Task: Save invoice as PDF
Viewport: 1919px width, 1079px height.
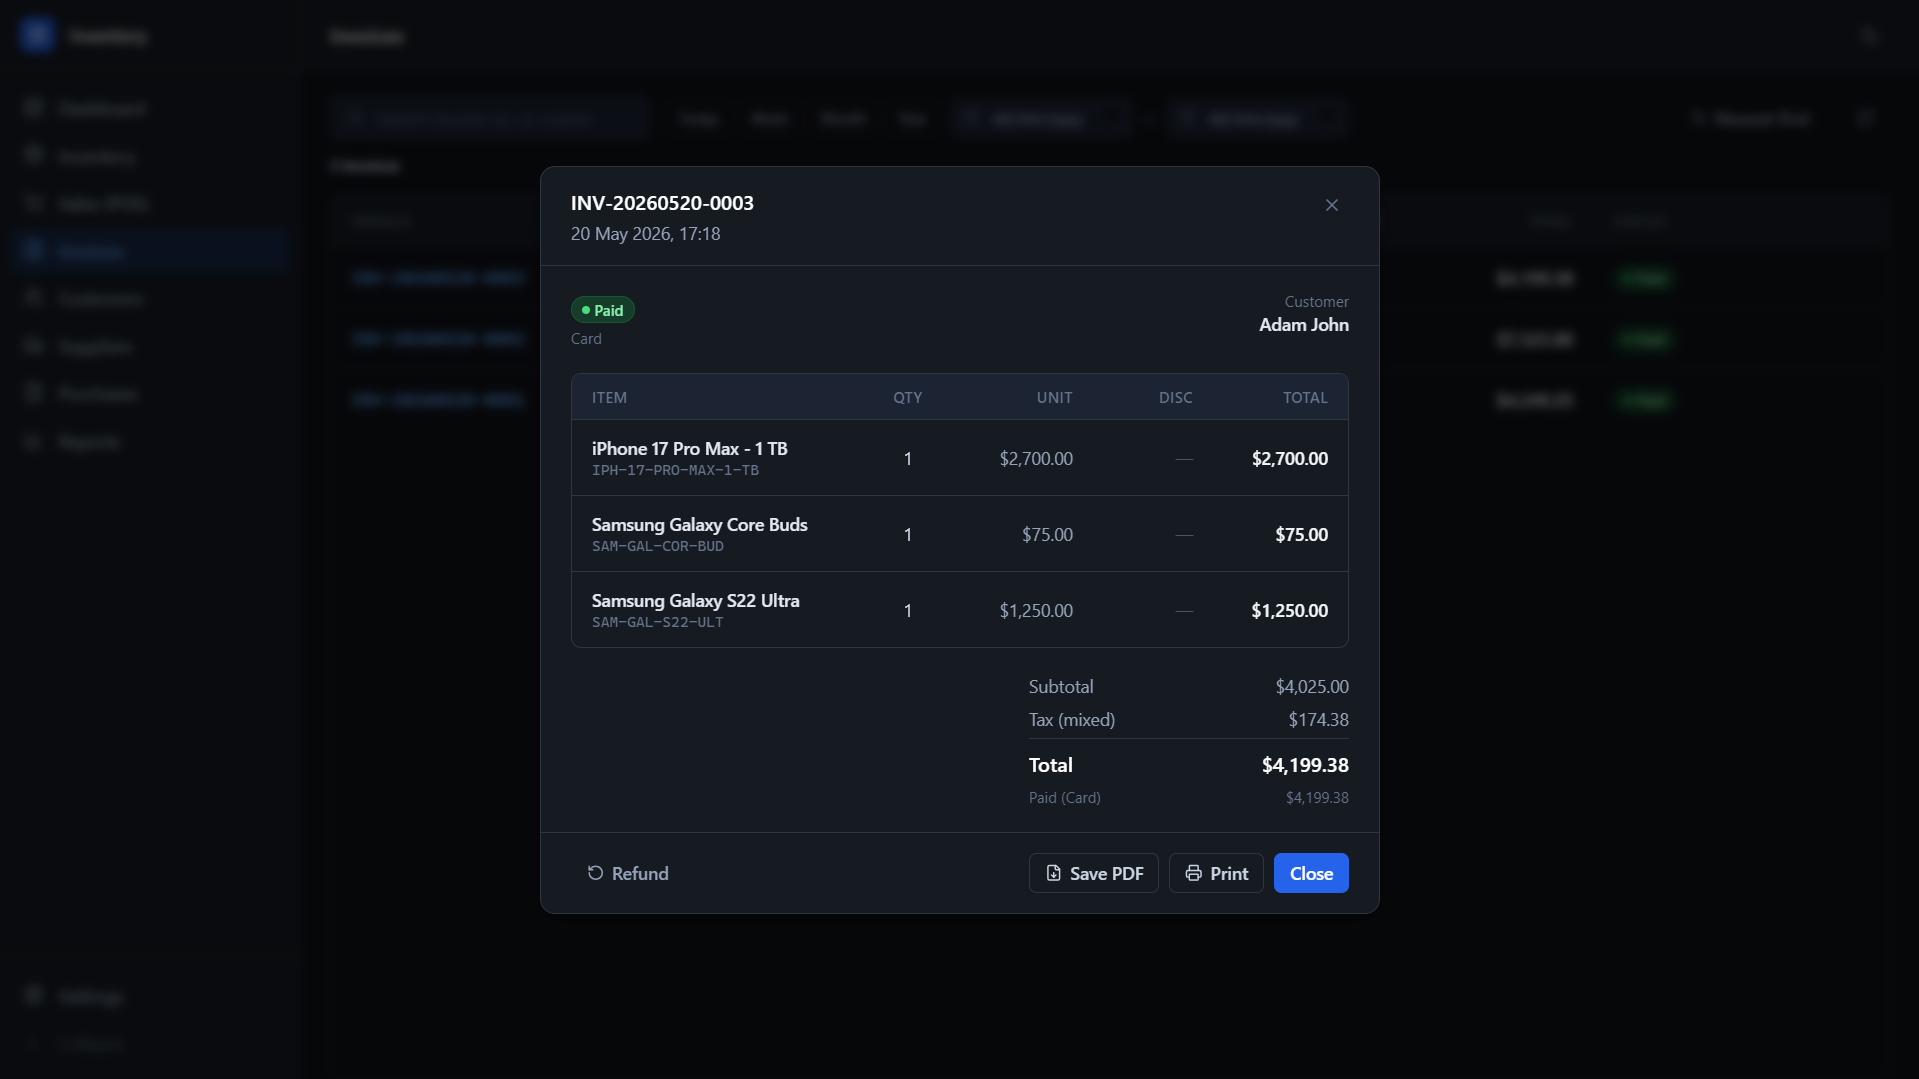Action: click(1093, 873)
